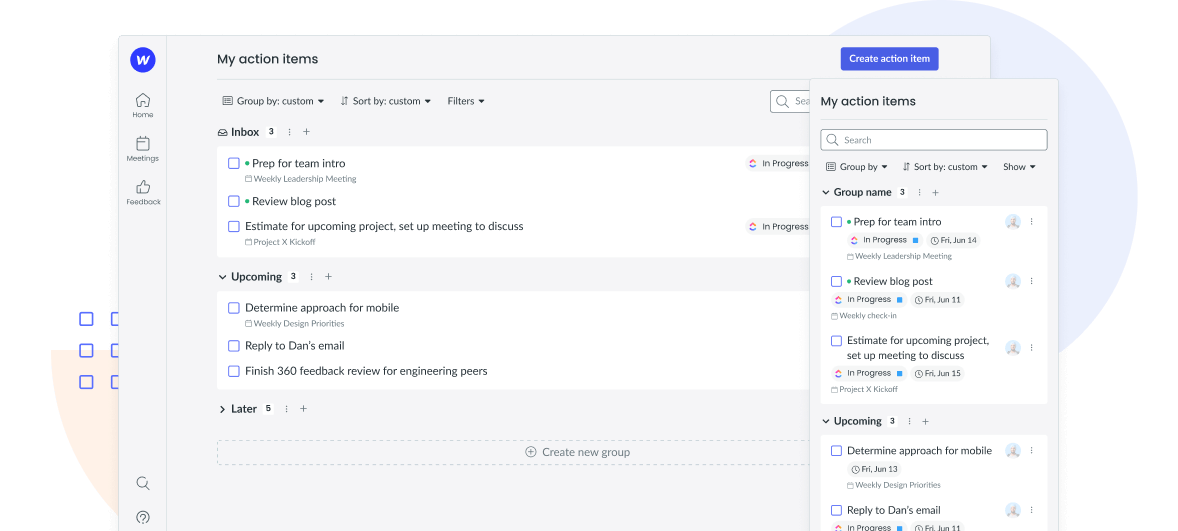Open Meetings from the left sidebar
Image resolution: width=1178 pixels, height=531 pixels.
tap(143, 148)
